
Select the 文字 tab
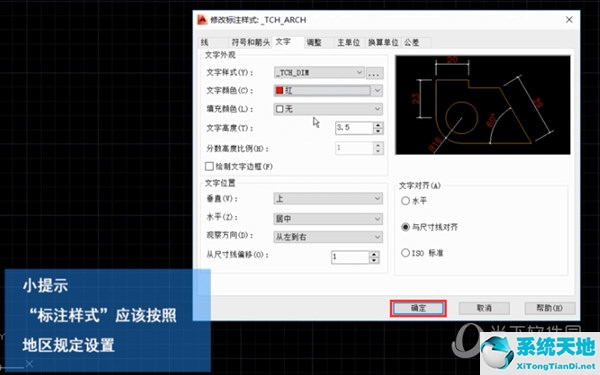point(287,42)
